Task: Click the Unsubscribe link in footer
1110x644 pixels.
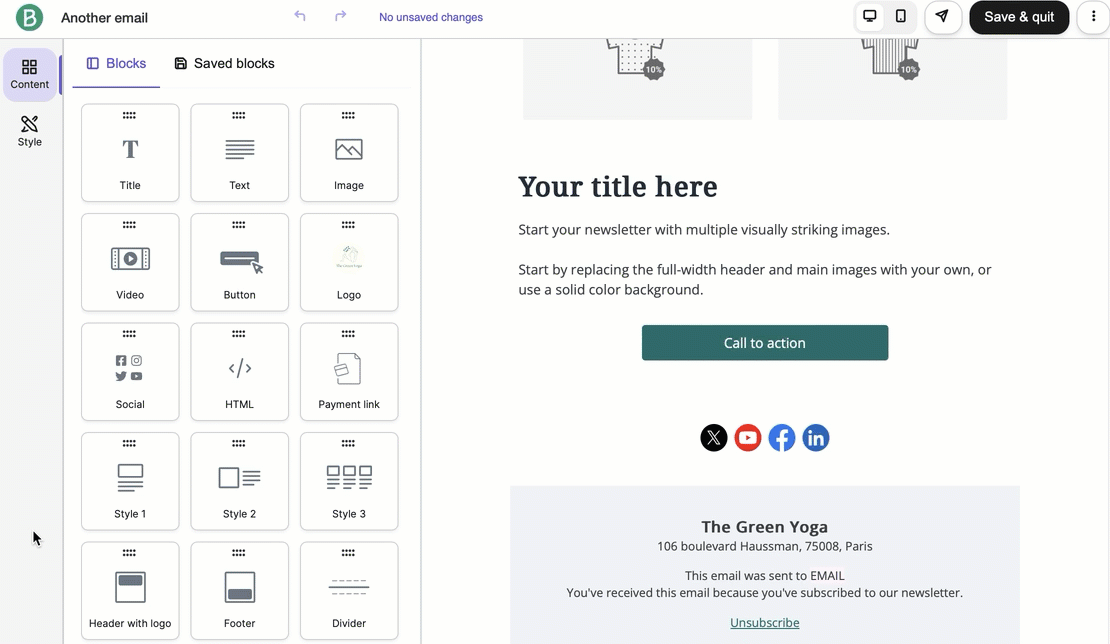Action: point(764,623)
